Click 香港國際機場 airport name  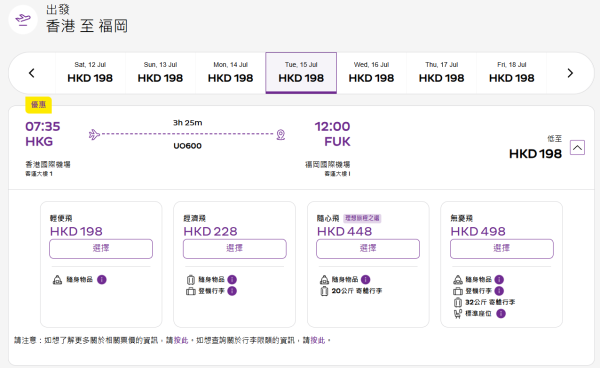[x=48, y=164]
